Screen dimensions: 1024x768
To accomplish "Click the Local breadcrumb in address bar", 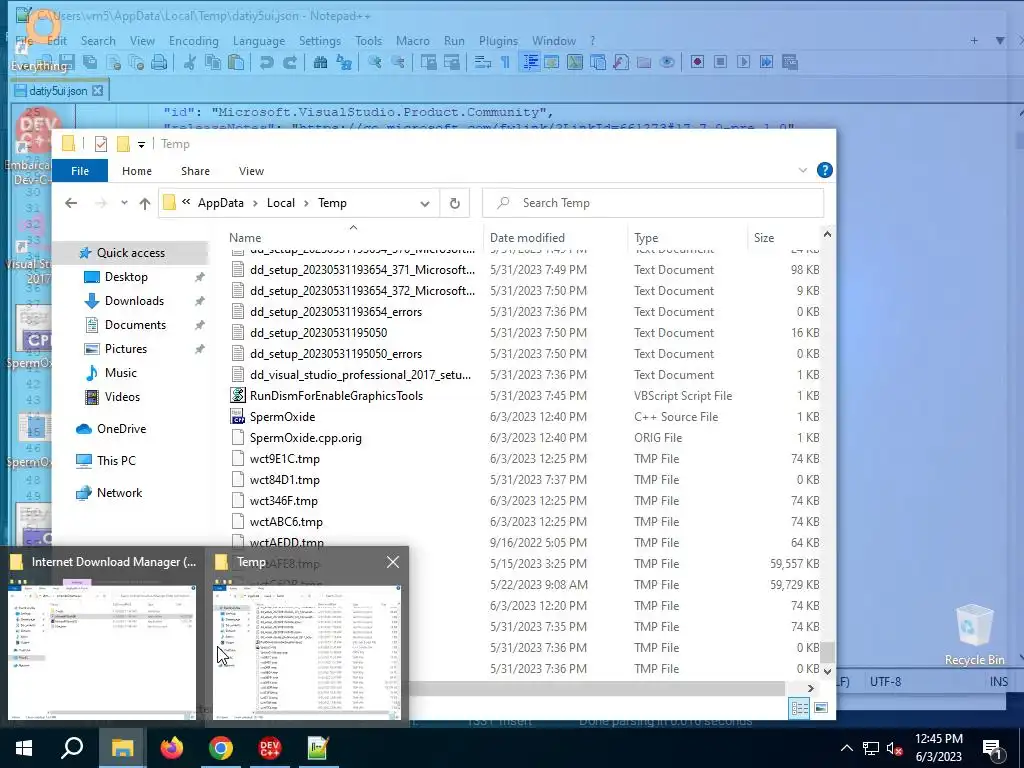I will tap(281, 203).
